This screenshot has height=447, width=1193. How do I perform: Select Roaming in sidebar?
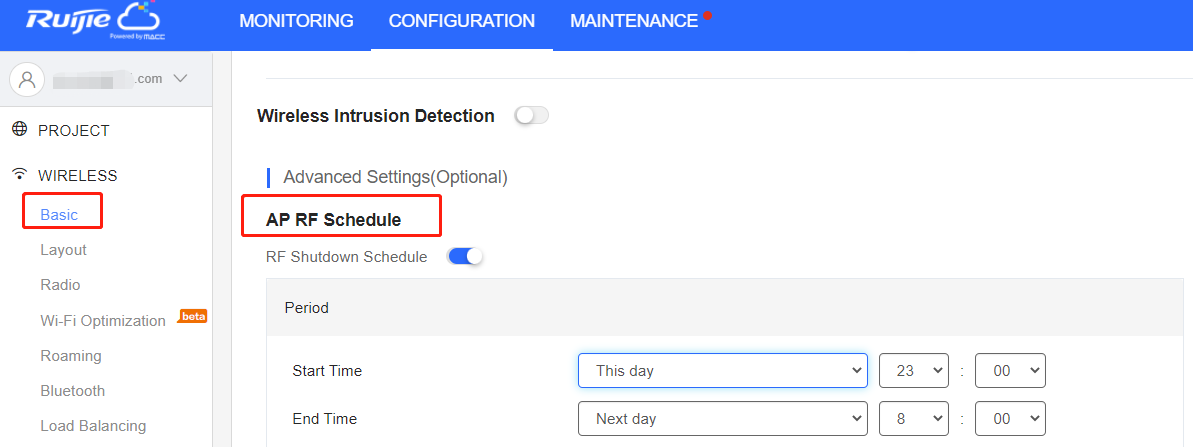[71, 356]
